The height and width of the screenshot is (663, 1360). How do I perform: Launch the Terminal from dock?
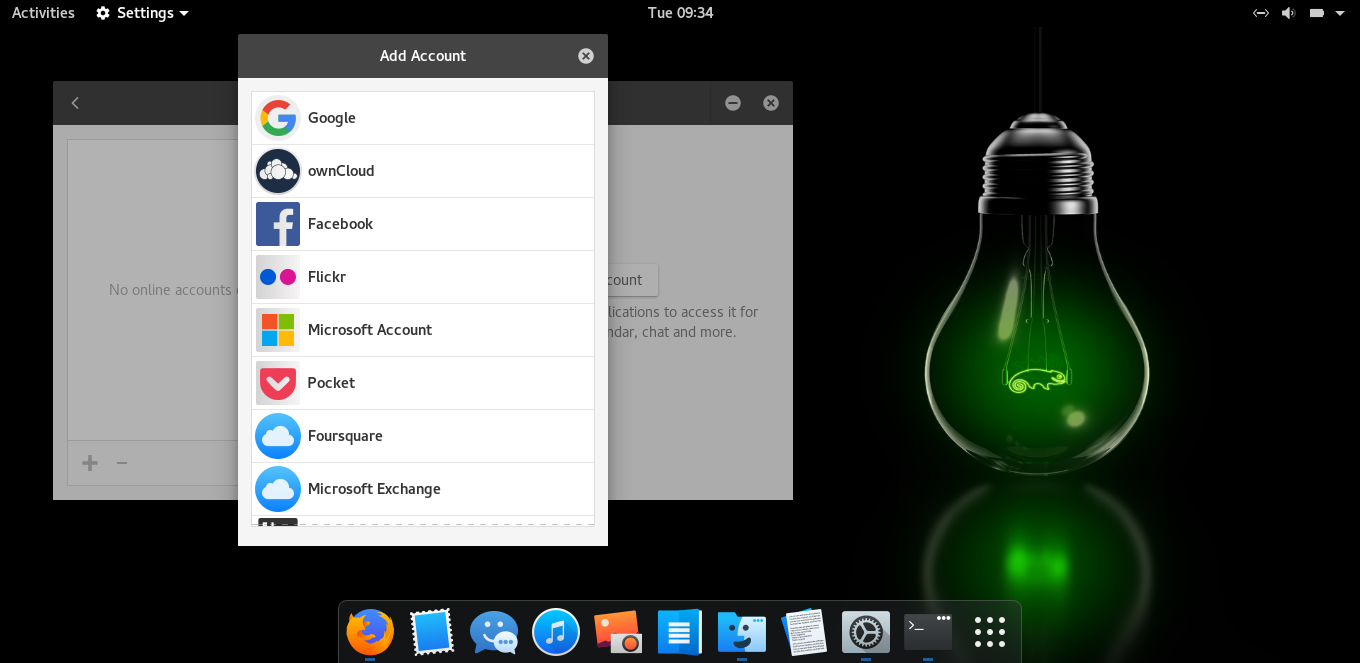click(928, 632)
